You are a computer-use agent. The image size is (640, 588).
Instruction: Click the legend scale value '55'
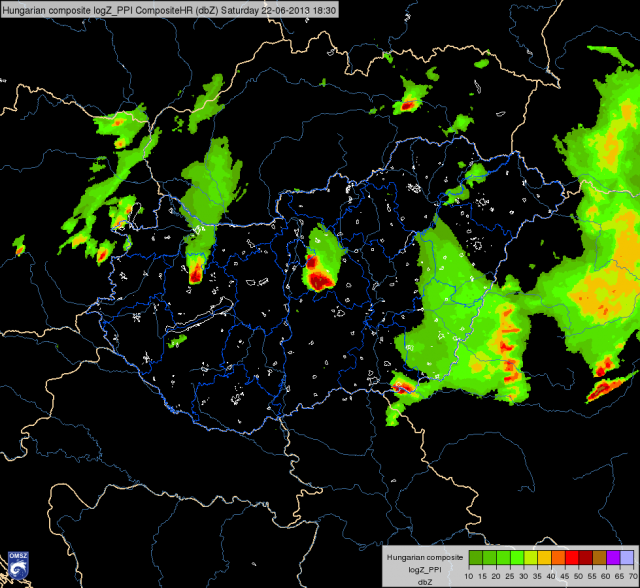point(592,576)
